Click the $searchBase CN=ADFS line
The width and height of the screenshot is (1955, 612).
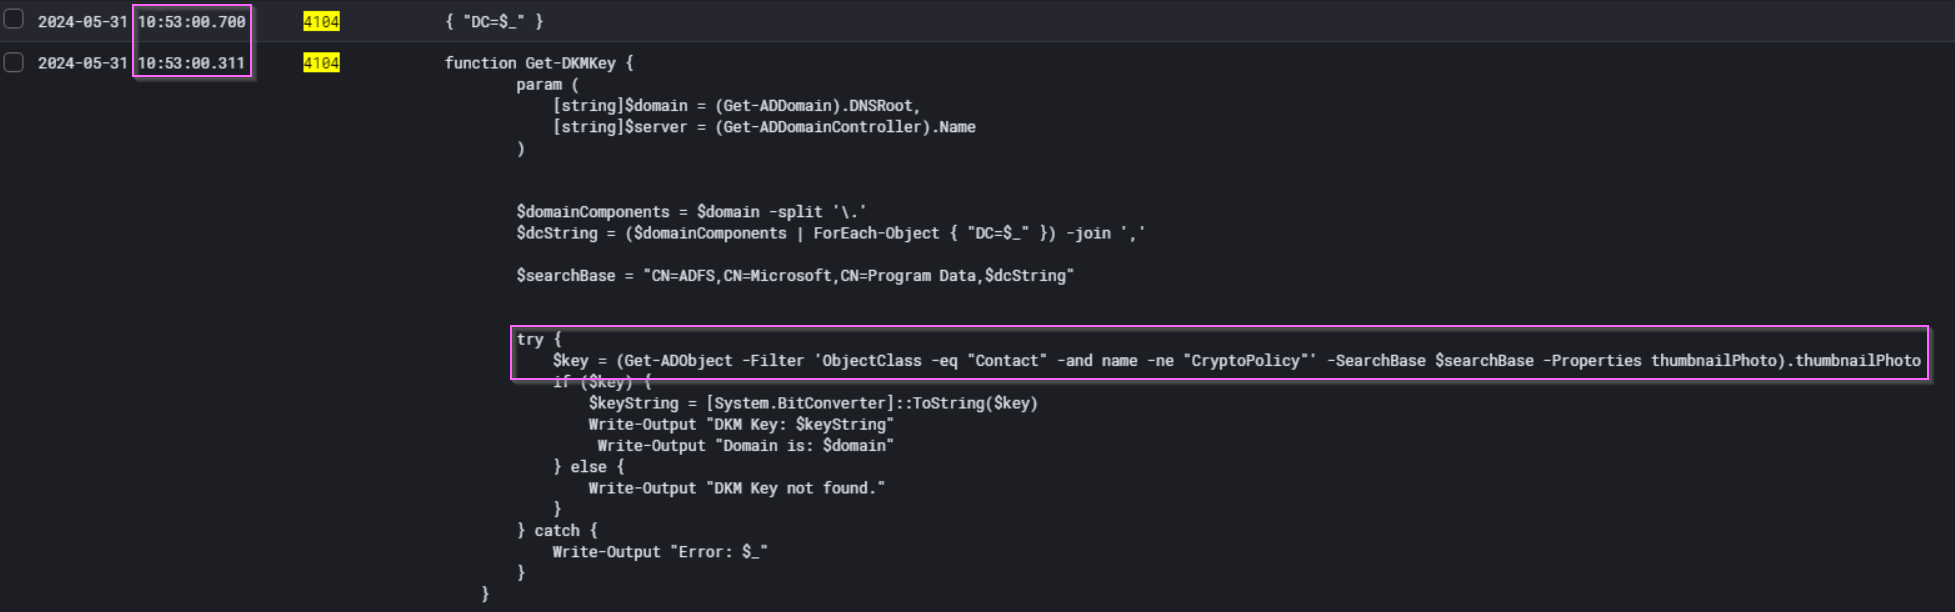(795, 275)
